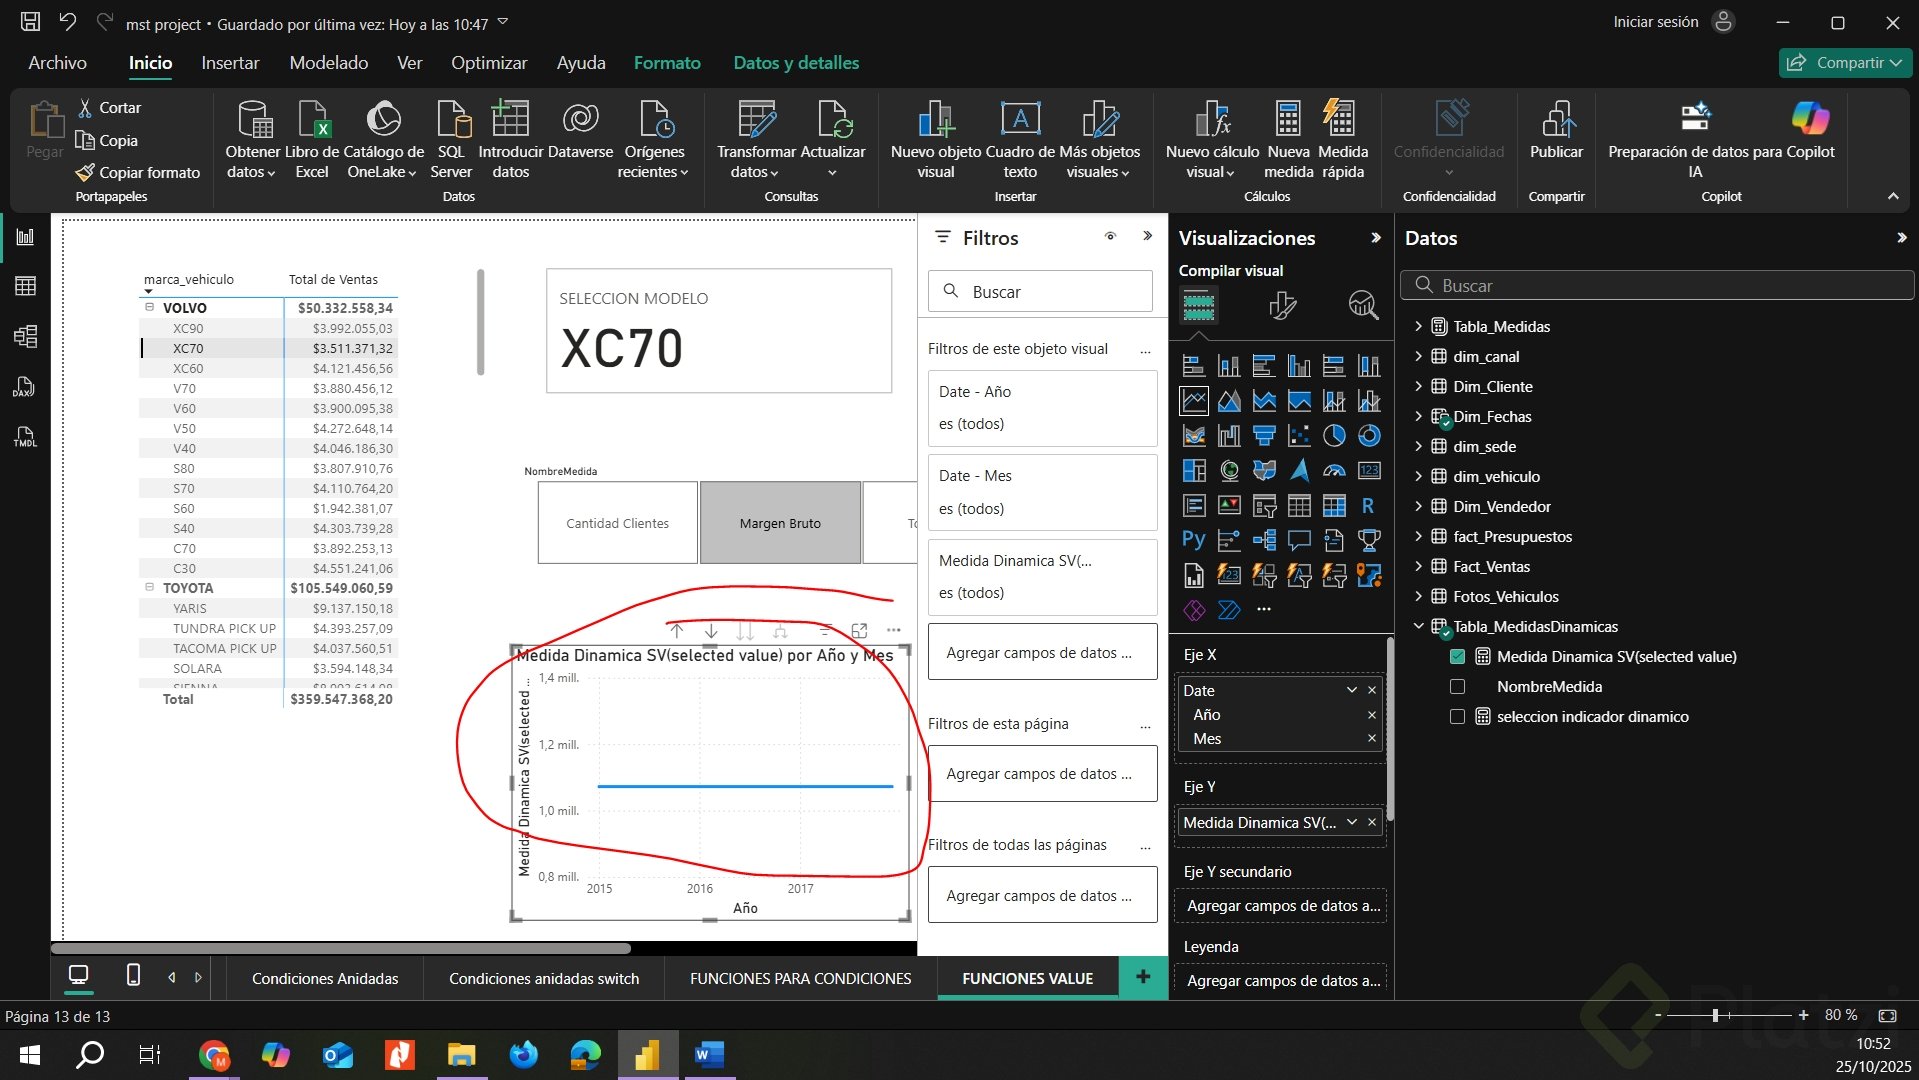
Task: Pick the gauge visualization icon
Action: (1334, 471)
